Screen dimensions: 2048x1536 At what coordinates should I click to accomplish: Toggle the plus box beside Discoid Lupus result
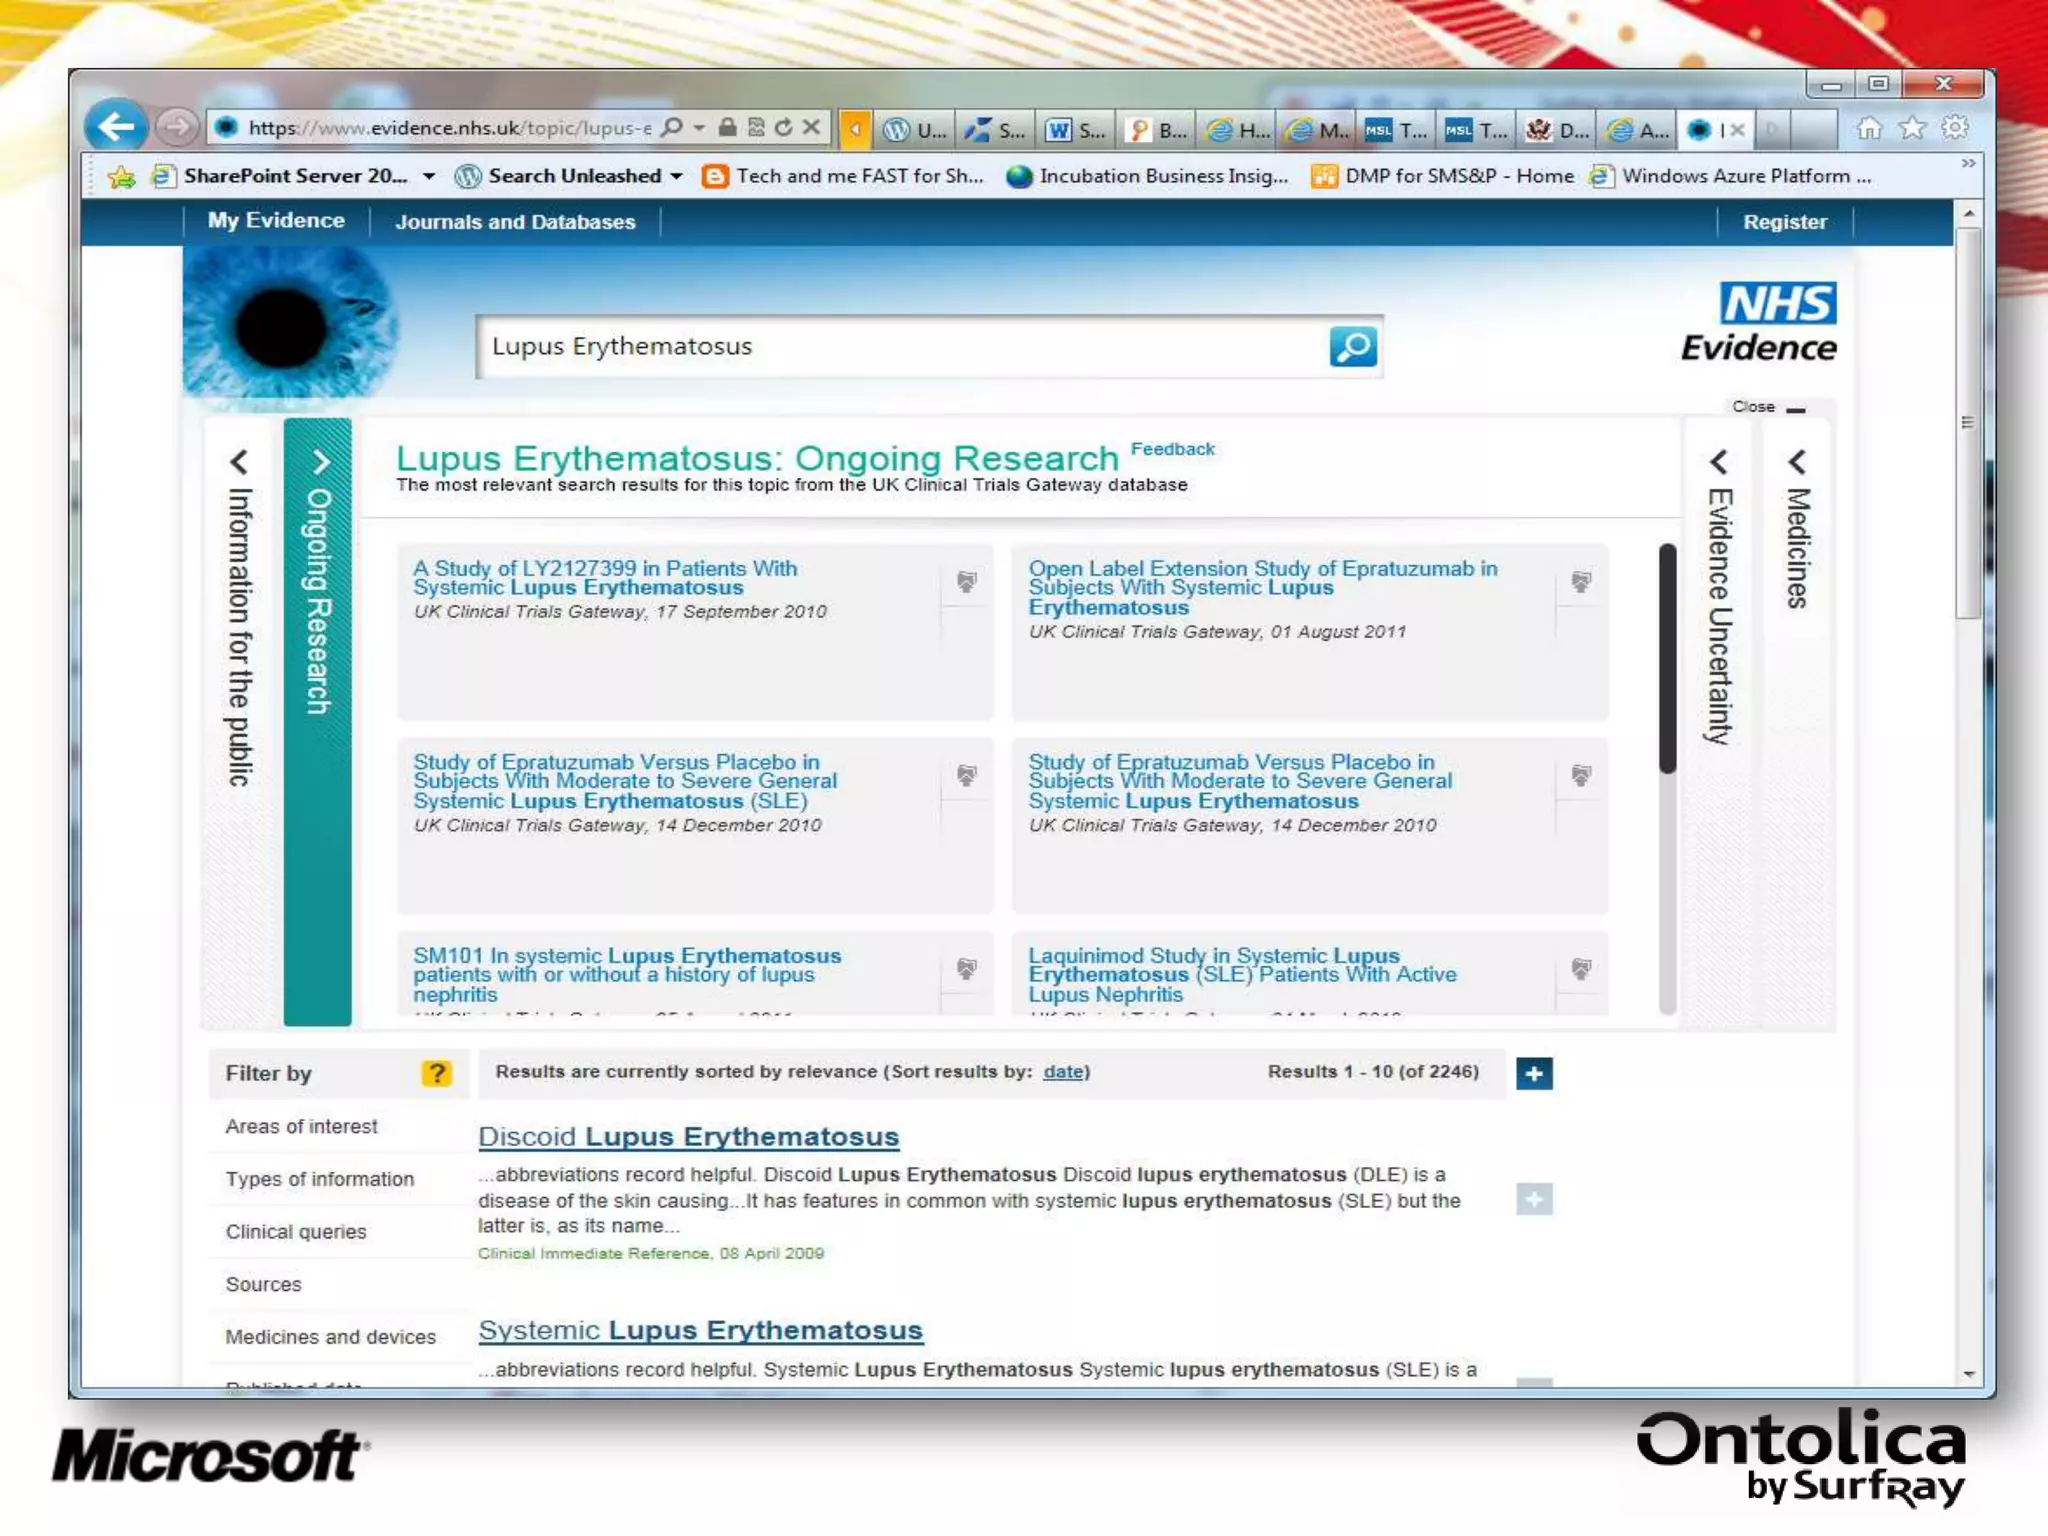1534,1199
